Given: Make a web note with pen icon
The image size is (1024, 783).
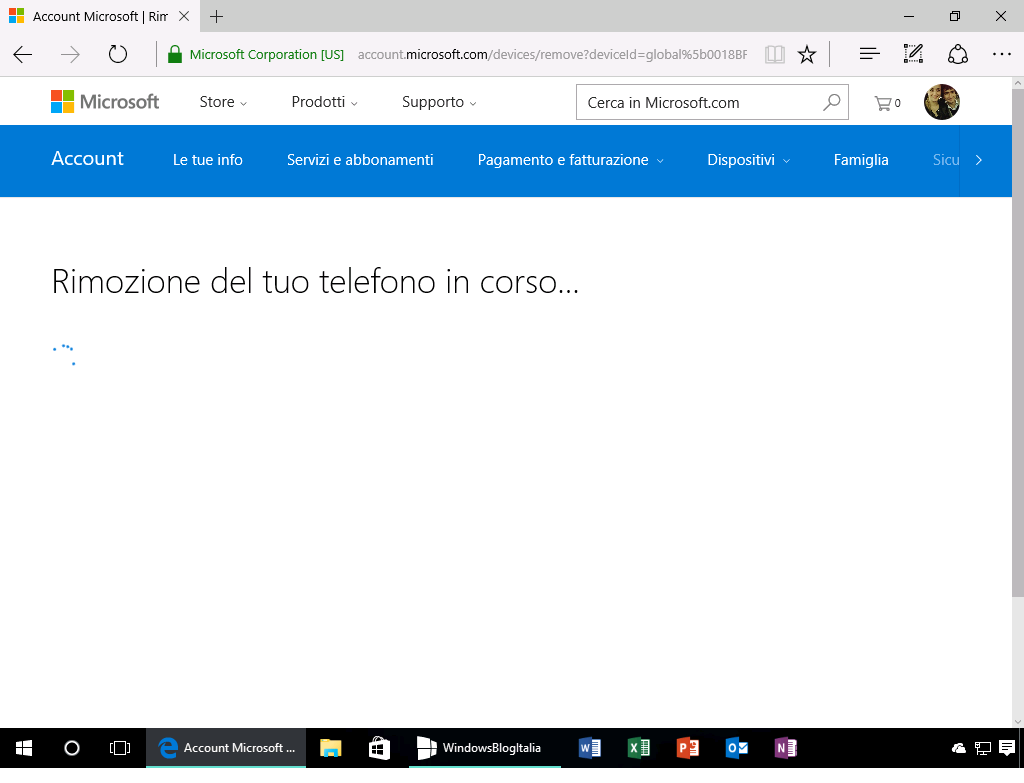Looking at the screenshot, I should coord(913,54).
